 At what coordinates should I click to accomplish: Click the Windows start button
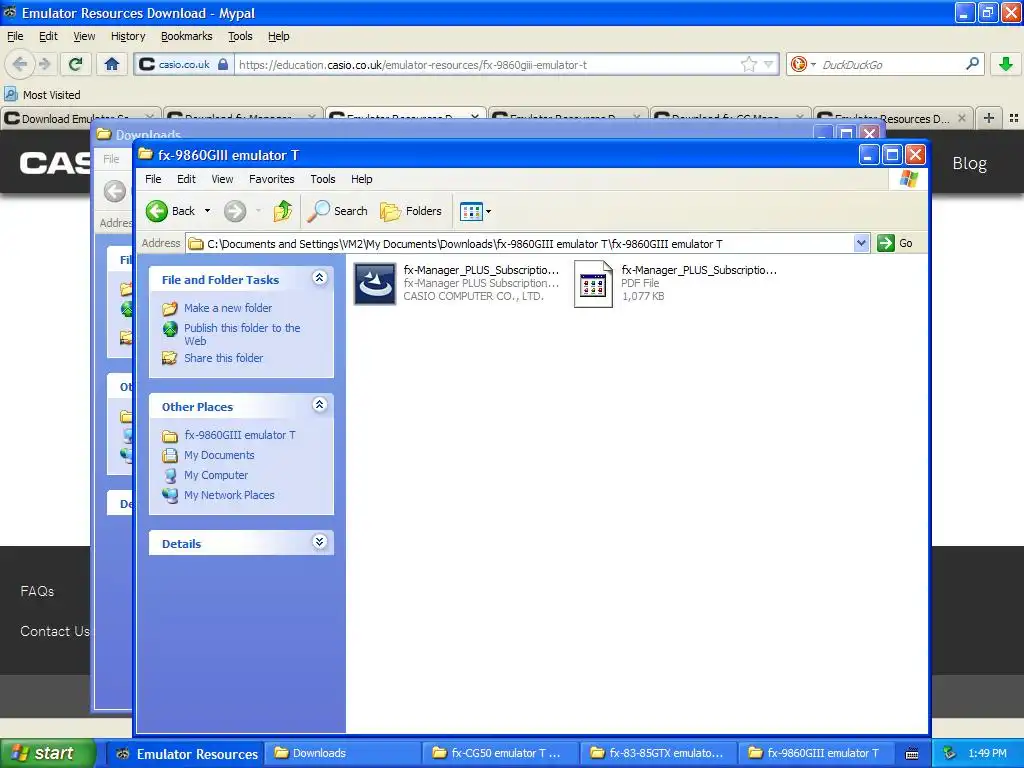(x=48, y=753)
